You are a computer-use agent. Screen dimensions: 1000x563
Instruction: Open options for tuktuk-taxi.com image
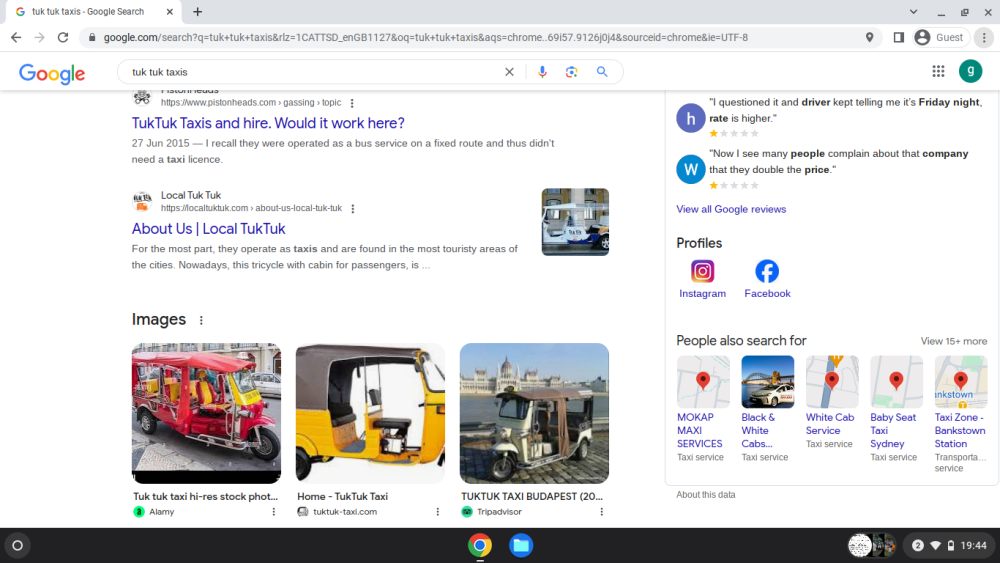(x=438, y=512)
